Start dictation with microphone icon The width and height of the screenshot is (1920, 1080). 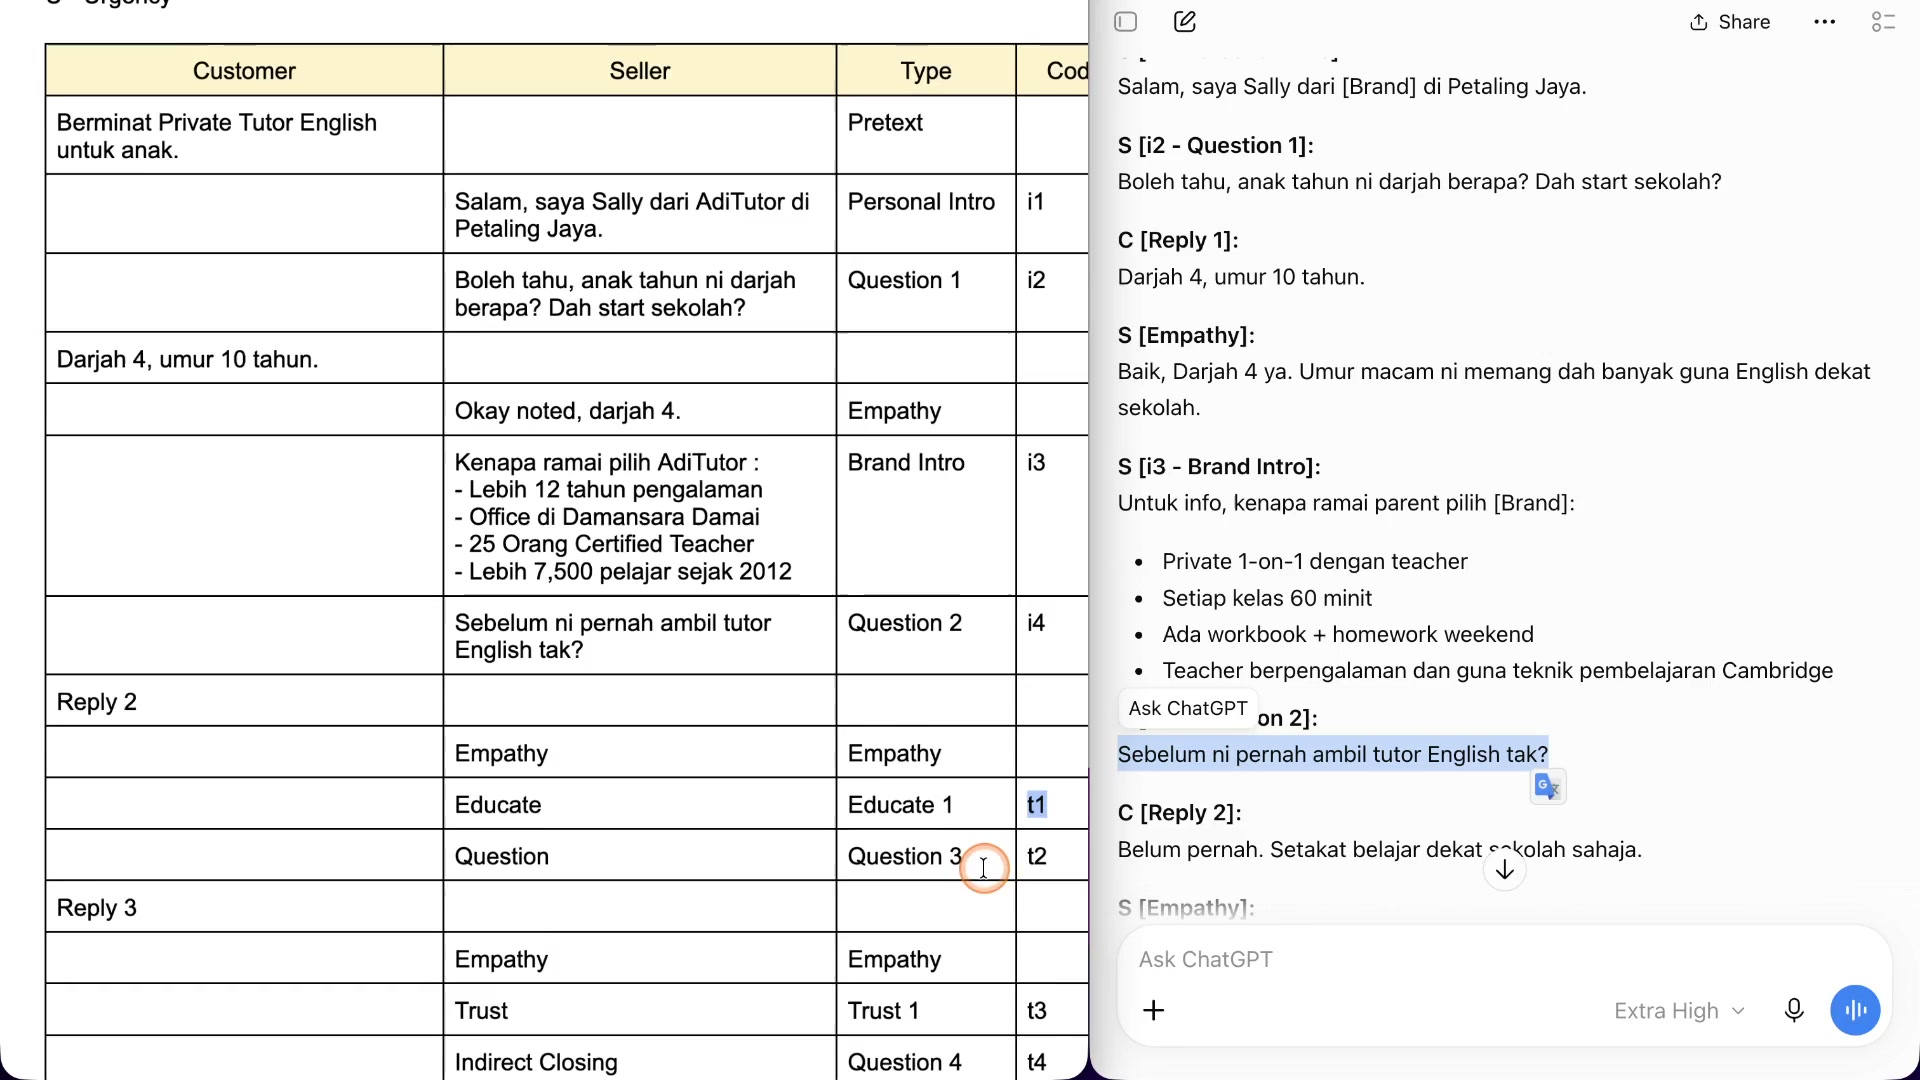(1794, 1011)
